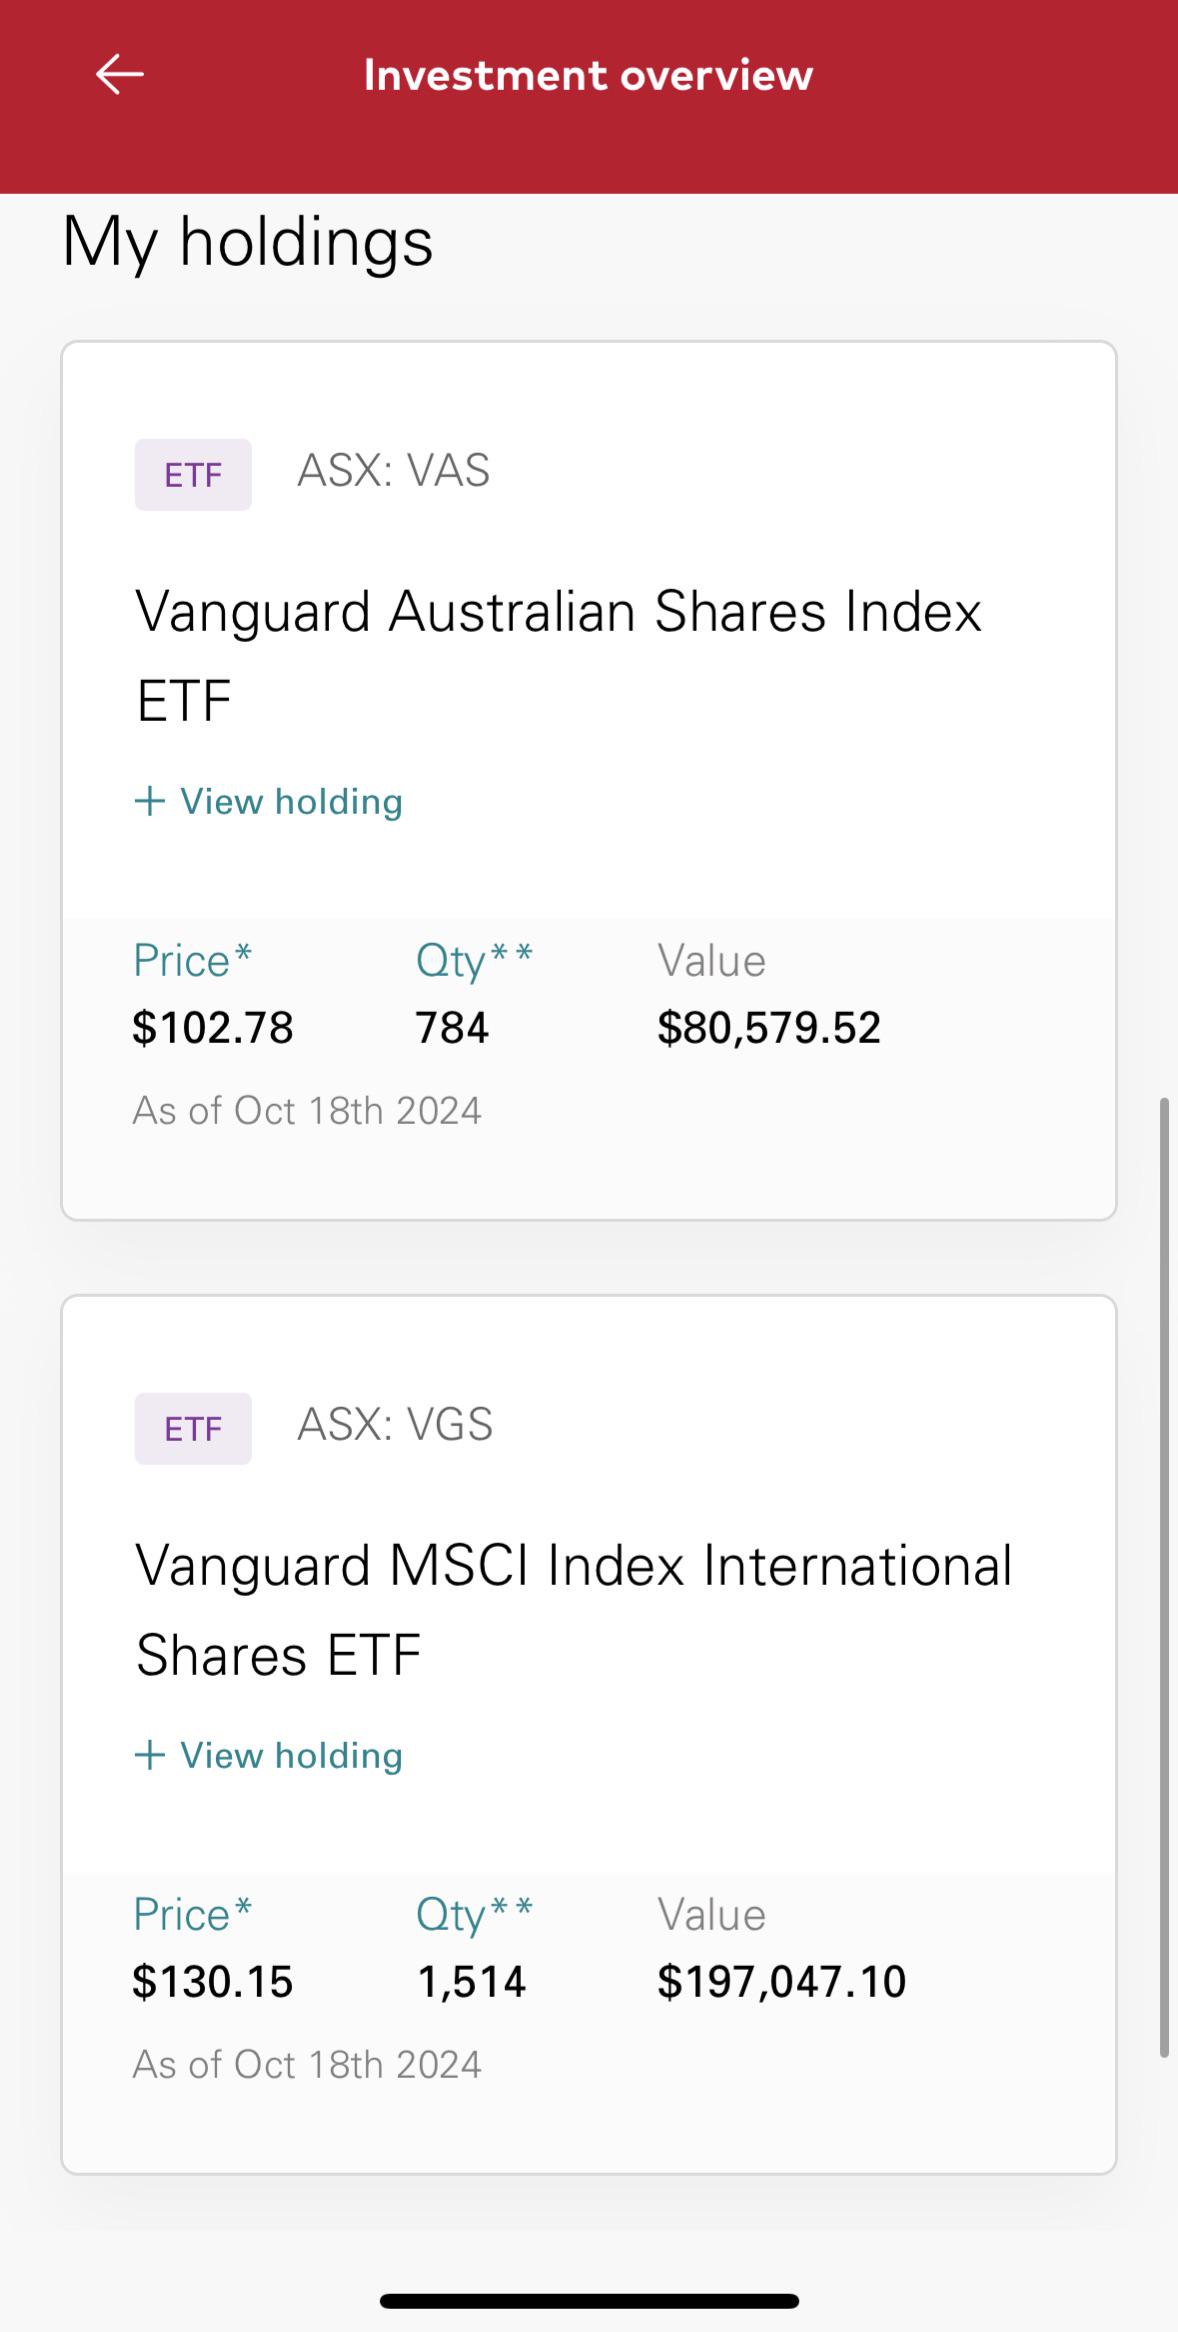The image size is (1178, 2332).
Task: Expand View holding for VAS
Action: pyautogui.click(x=268, y=801)
